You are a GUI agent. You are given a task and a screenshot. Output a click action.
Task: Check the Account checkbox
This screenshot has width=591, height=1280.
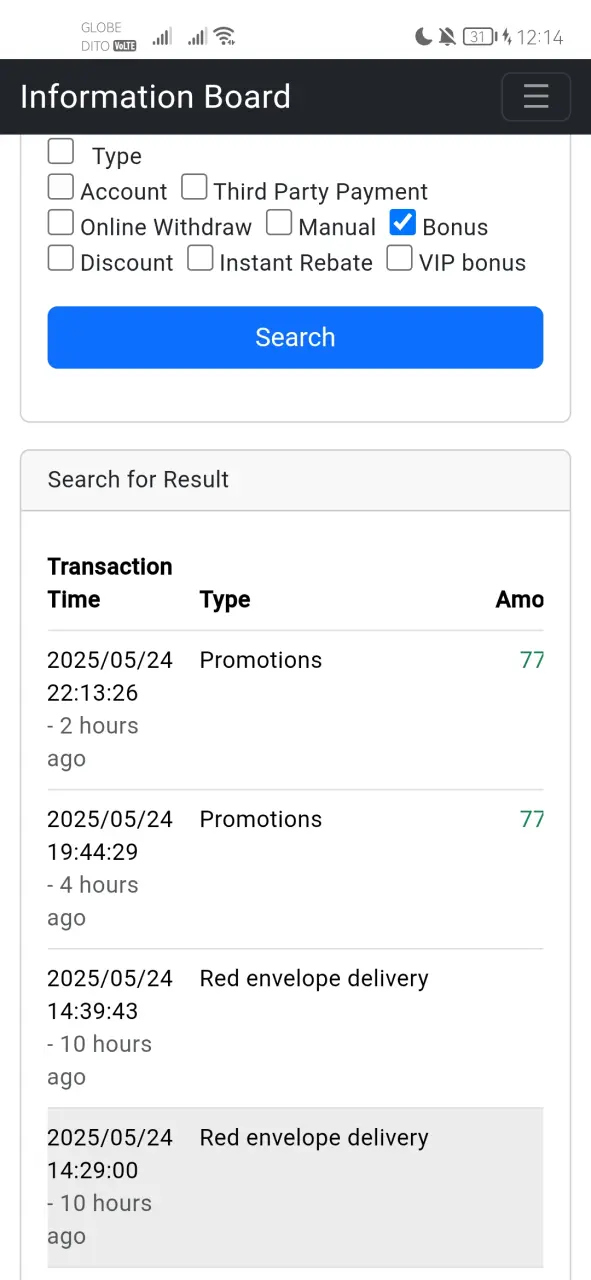[x=61, y=187]
